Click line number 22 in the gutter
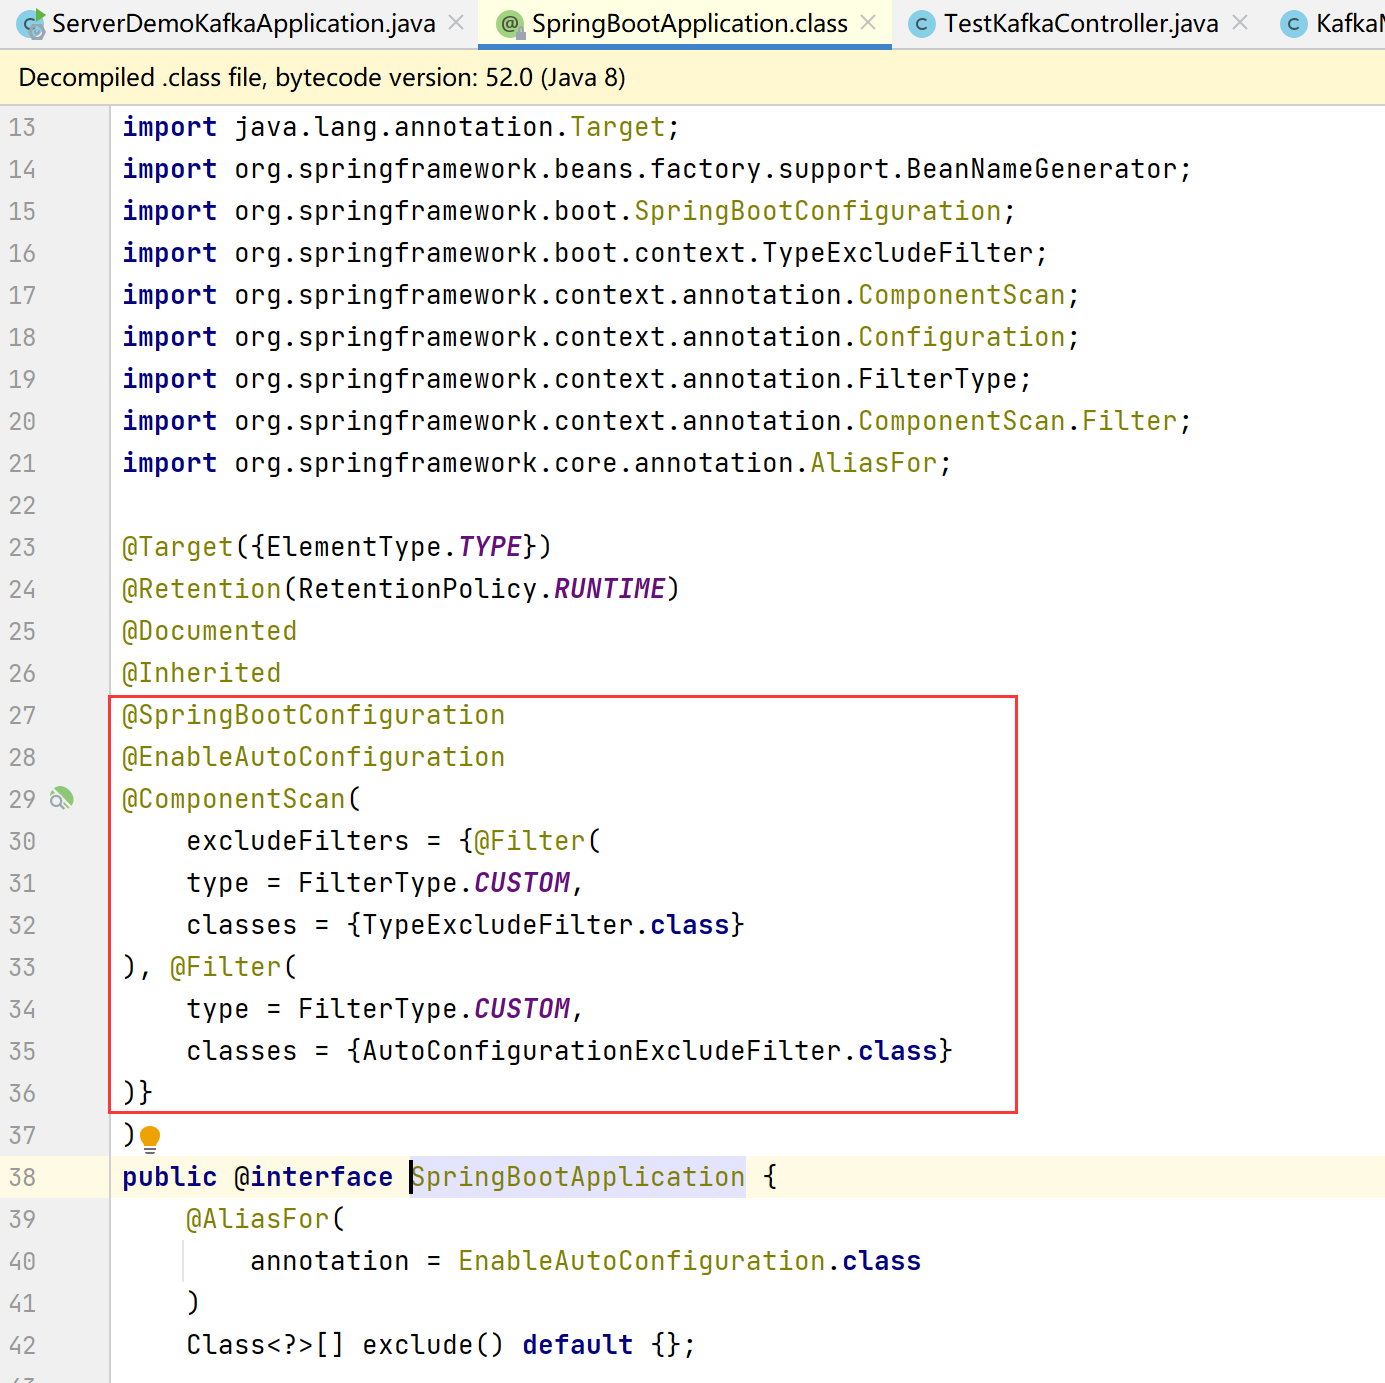The height and width of the screenshot is (1383, 1385). pyautogui.click(x=22, y=505)
